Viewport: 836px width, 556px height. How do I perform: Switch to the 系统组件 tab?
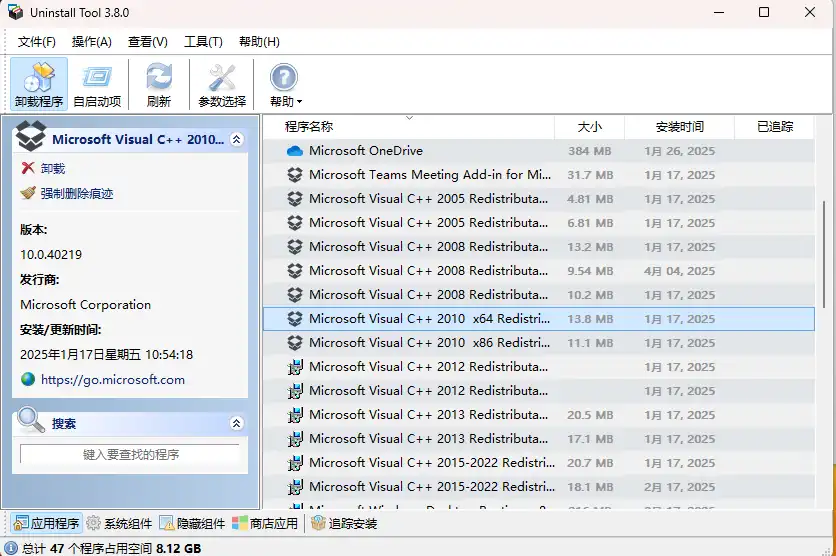(x=119, y=523)
